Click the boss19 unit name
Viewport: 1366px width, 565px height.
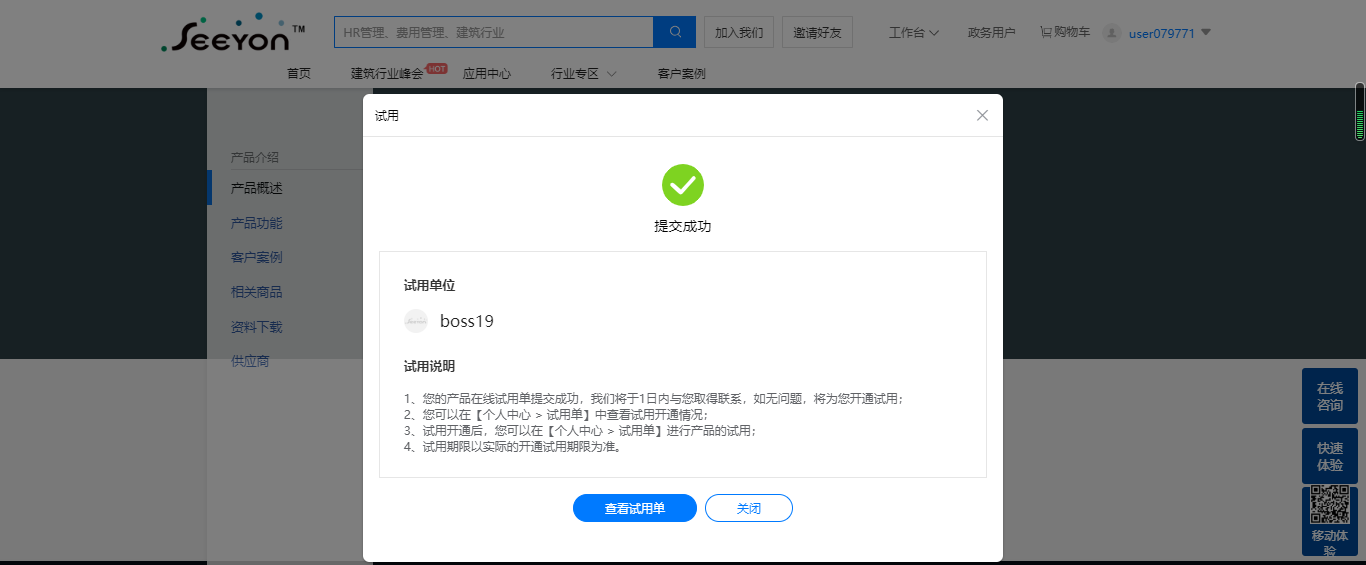(467, 321)
